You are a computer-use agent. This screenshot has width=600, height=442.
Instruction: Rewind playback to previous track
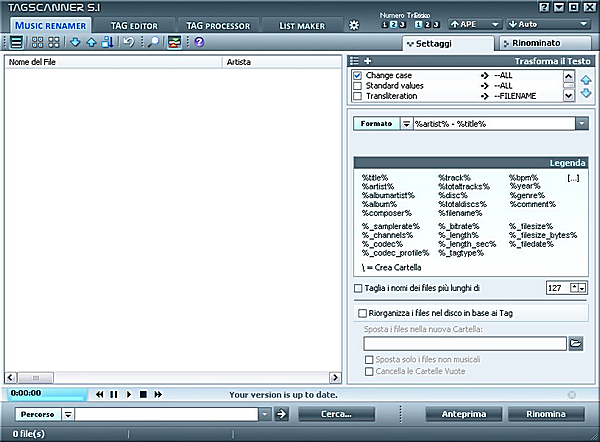(x=99, y=394)
